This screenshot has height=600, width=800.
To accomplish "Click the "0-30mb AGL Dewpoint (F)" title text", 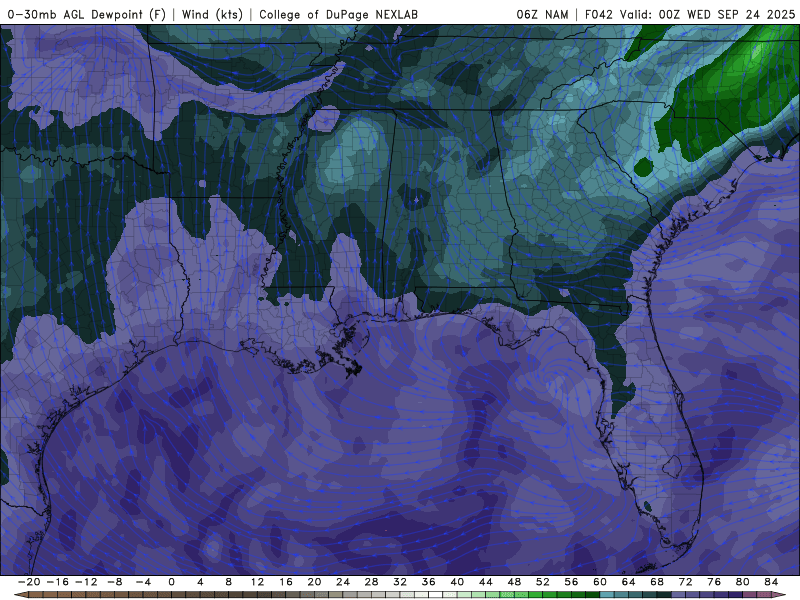I will 86,14.
